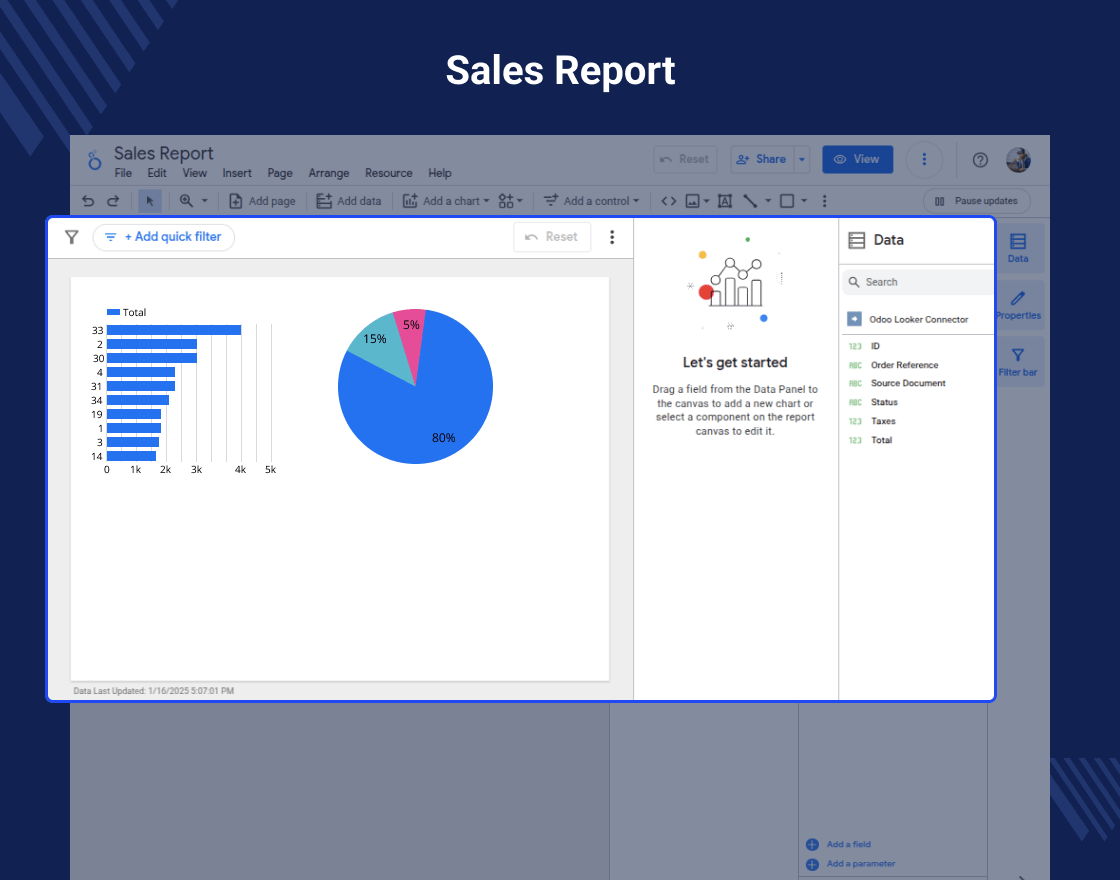Click the Data panel header icon

tap(856, 240)
